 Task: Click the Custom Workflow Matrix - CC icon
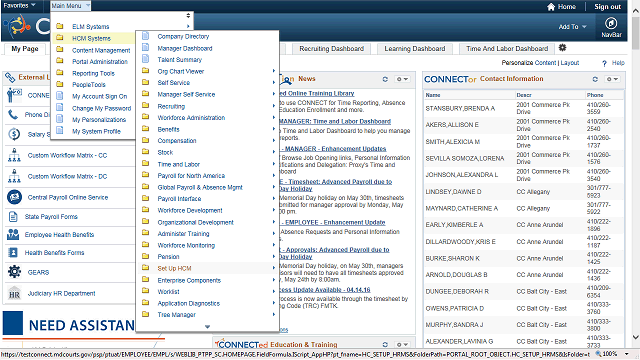[x=14, y=155]
